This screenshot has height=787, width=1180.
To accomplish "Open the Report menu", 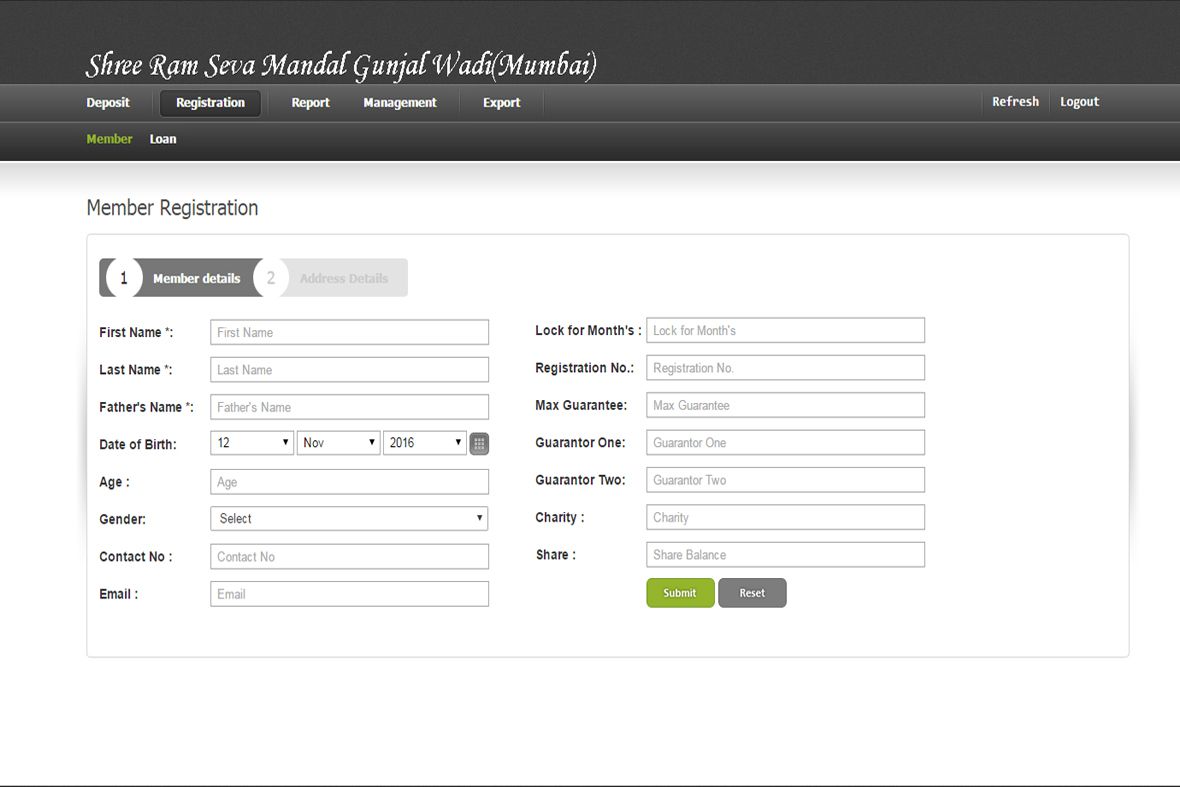I will coord(310,103).
